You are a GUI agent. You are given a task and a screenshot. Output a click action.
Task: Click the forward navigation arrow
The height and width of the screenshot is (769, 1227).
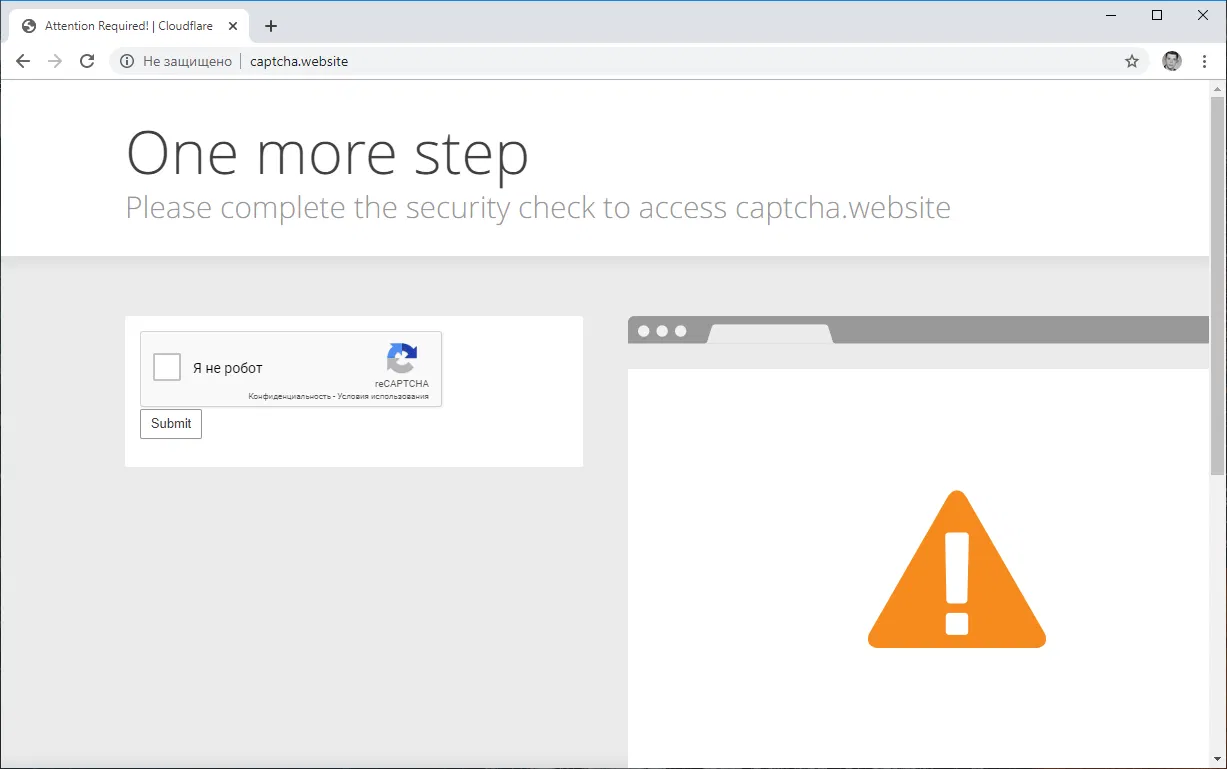click(x=55, y=61)
